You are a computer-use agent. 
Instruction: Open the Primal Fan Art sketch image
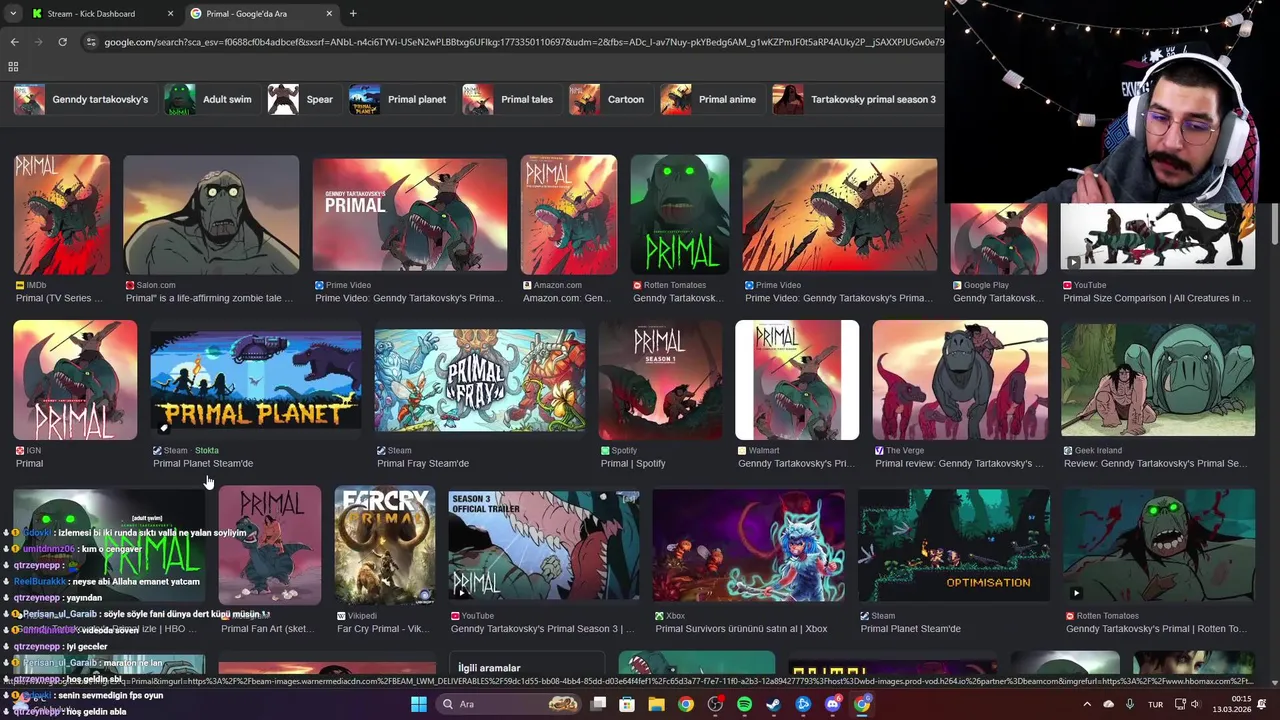(270, 546)
